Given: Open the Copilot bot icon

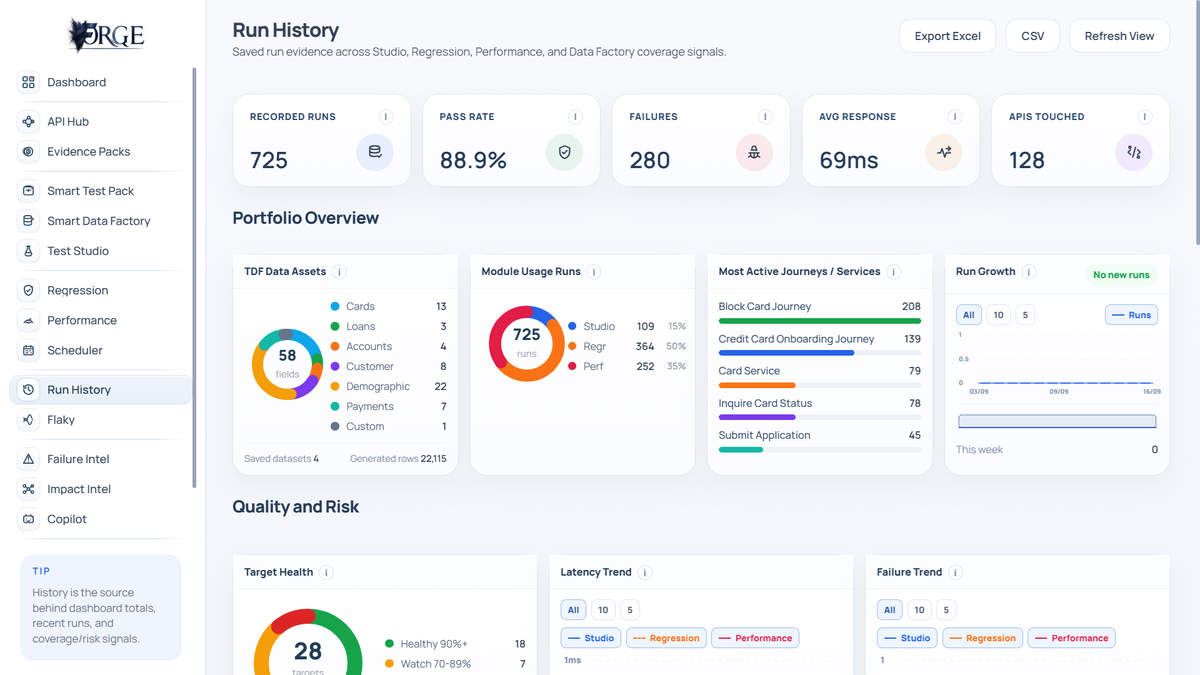Looking at the screenshot, I should click(28, 519).
